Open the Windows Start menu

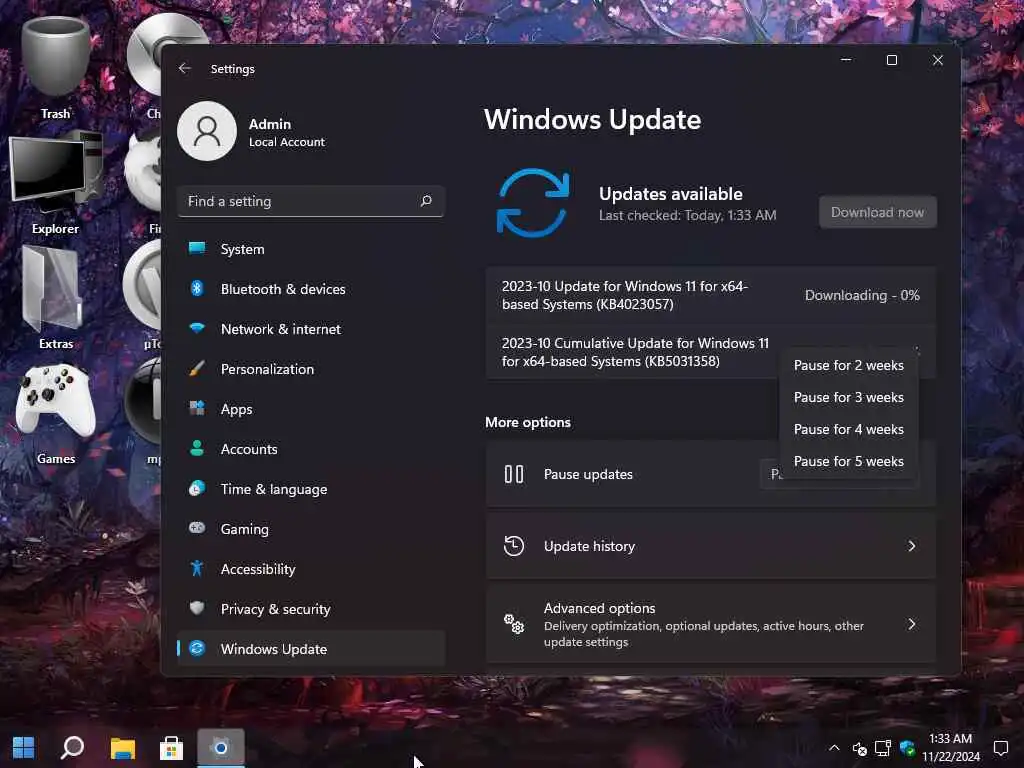click(x=24, y=748)
